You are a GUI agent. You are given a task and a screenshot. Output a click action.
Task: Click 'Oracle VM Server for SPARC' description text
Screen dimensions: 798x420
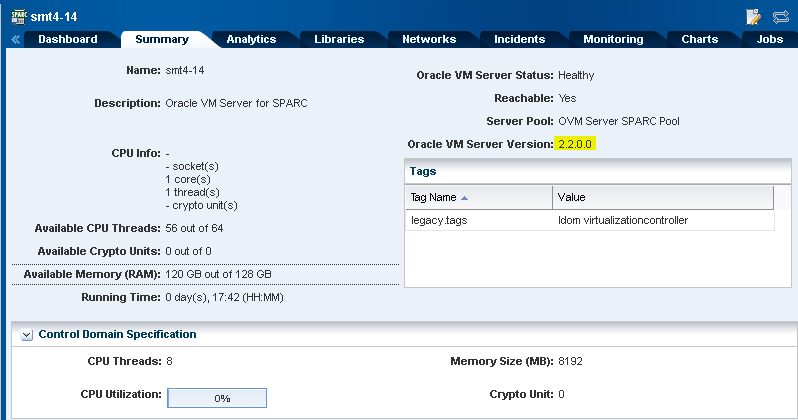coord(237,103)
